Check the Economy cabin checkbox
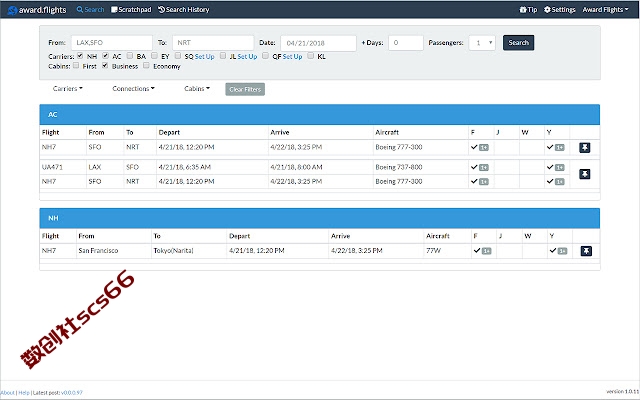Viewport: 640px width, 400px height. click(x=146, y=65)
